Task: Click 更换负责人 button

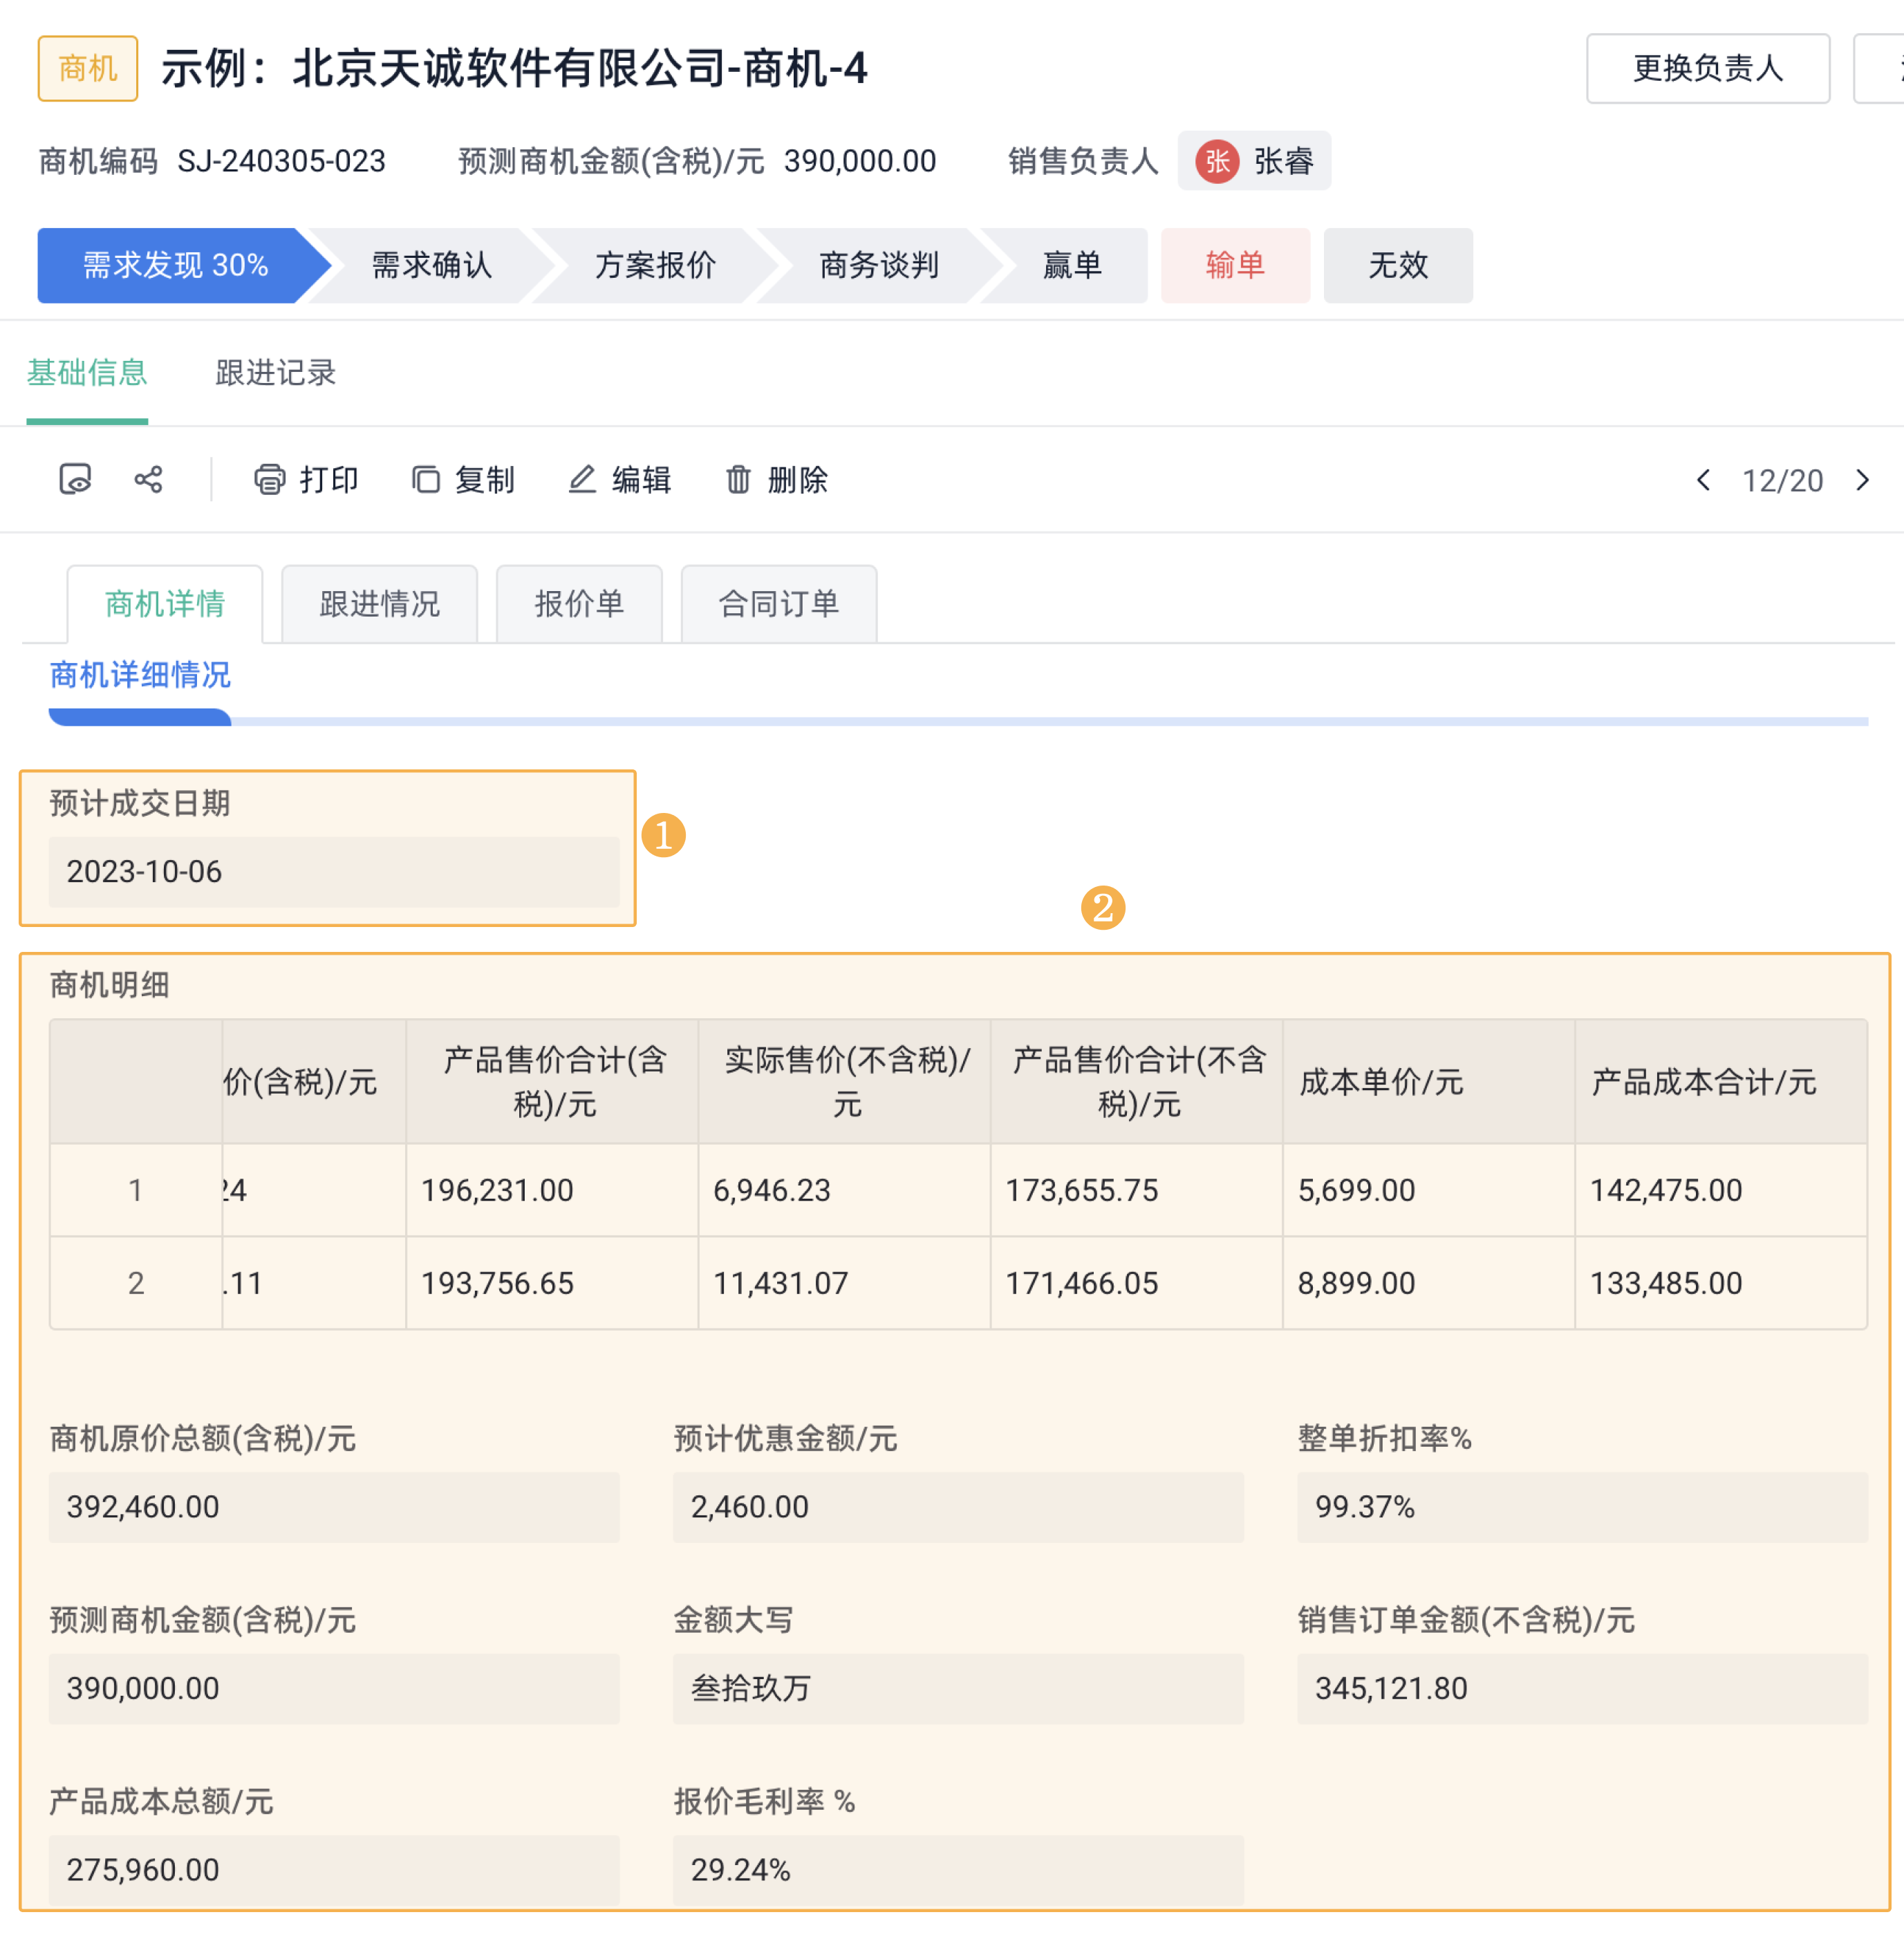Action: (1707, 68)
